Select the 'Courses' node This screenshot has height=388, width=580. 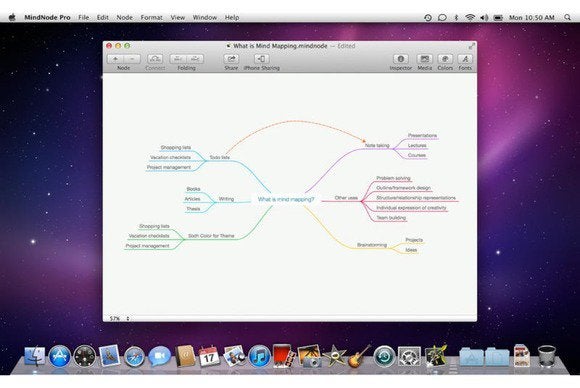[417, 155]
